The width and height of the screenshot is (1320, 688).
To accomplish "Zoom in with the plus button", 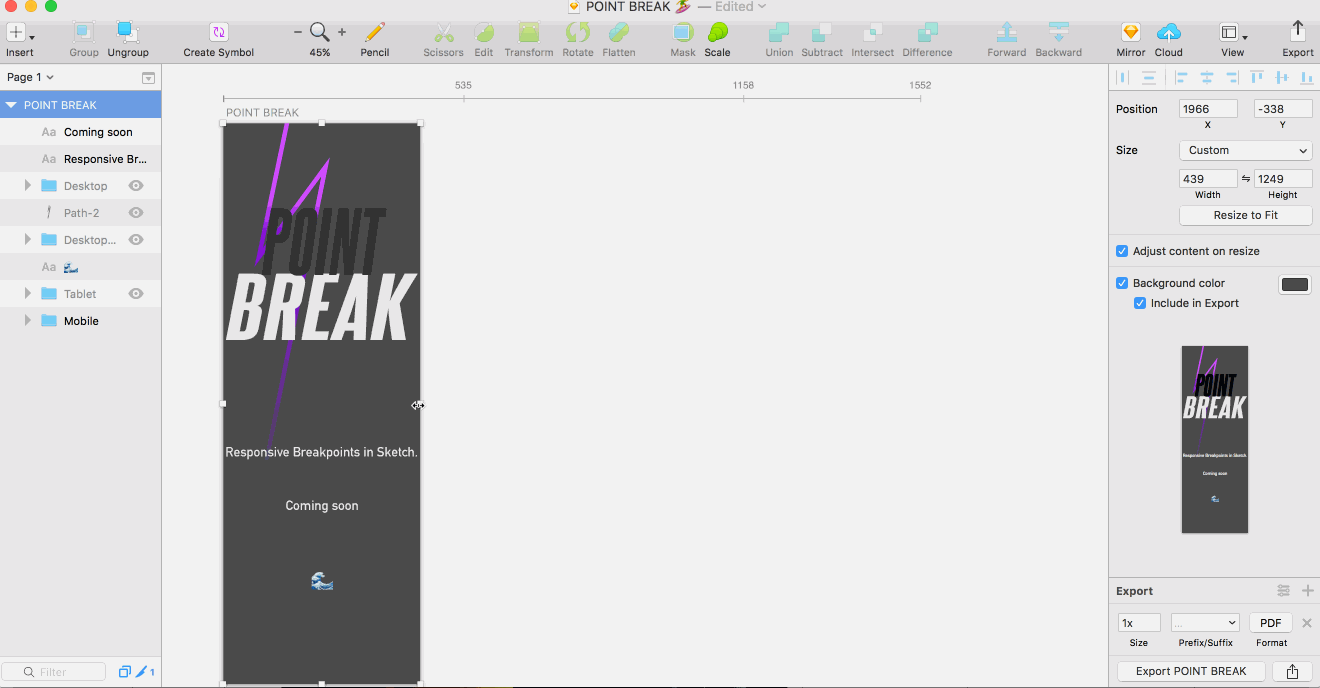I will point(342,32).
